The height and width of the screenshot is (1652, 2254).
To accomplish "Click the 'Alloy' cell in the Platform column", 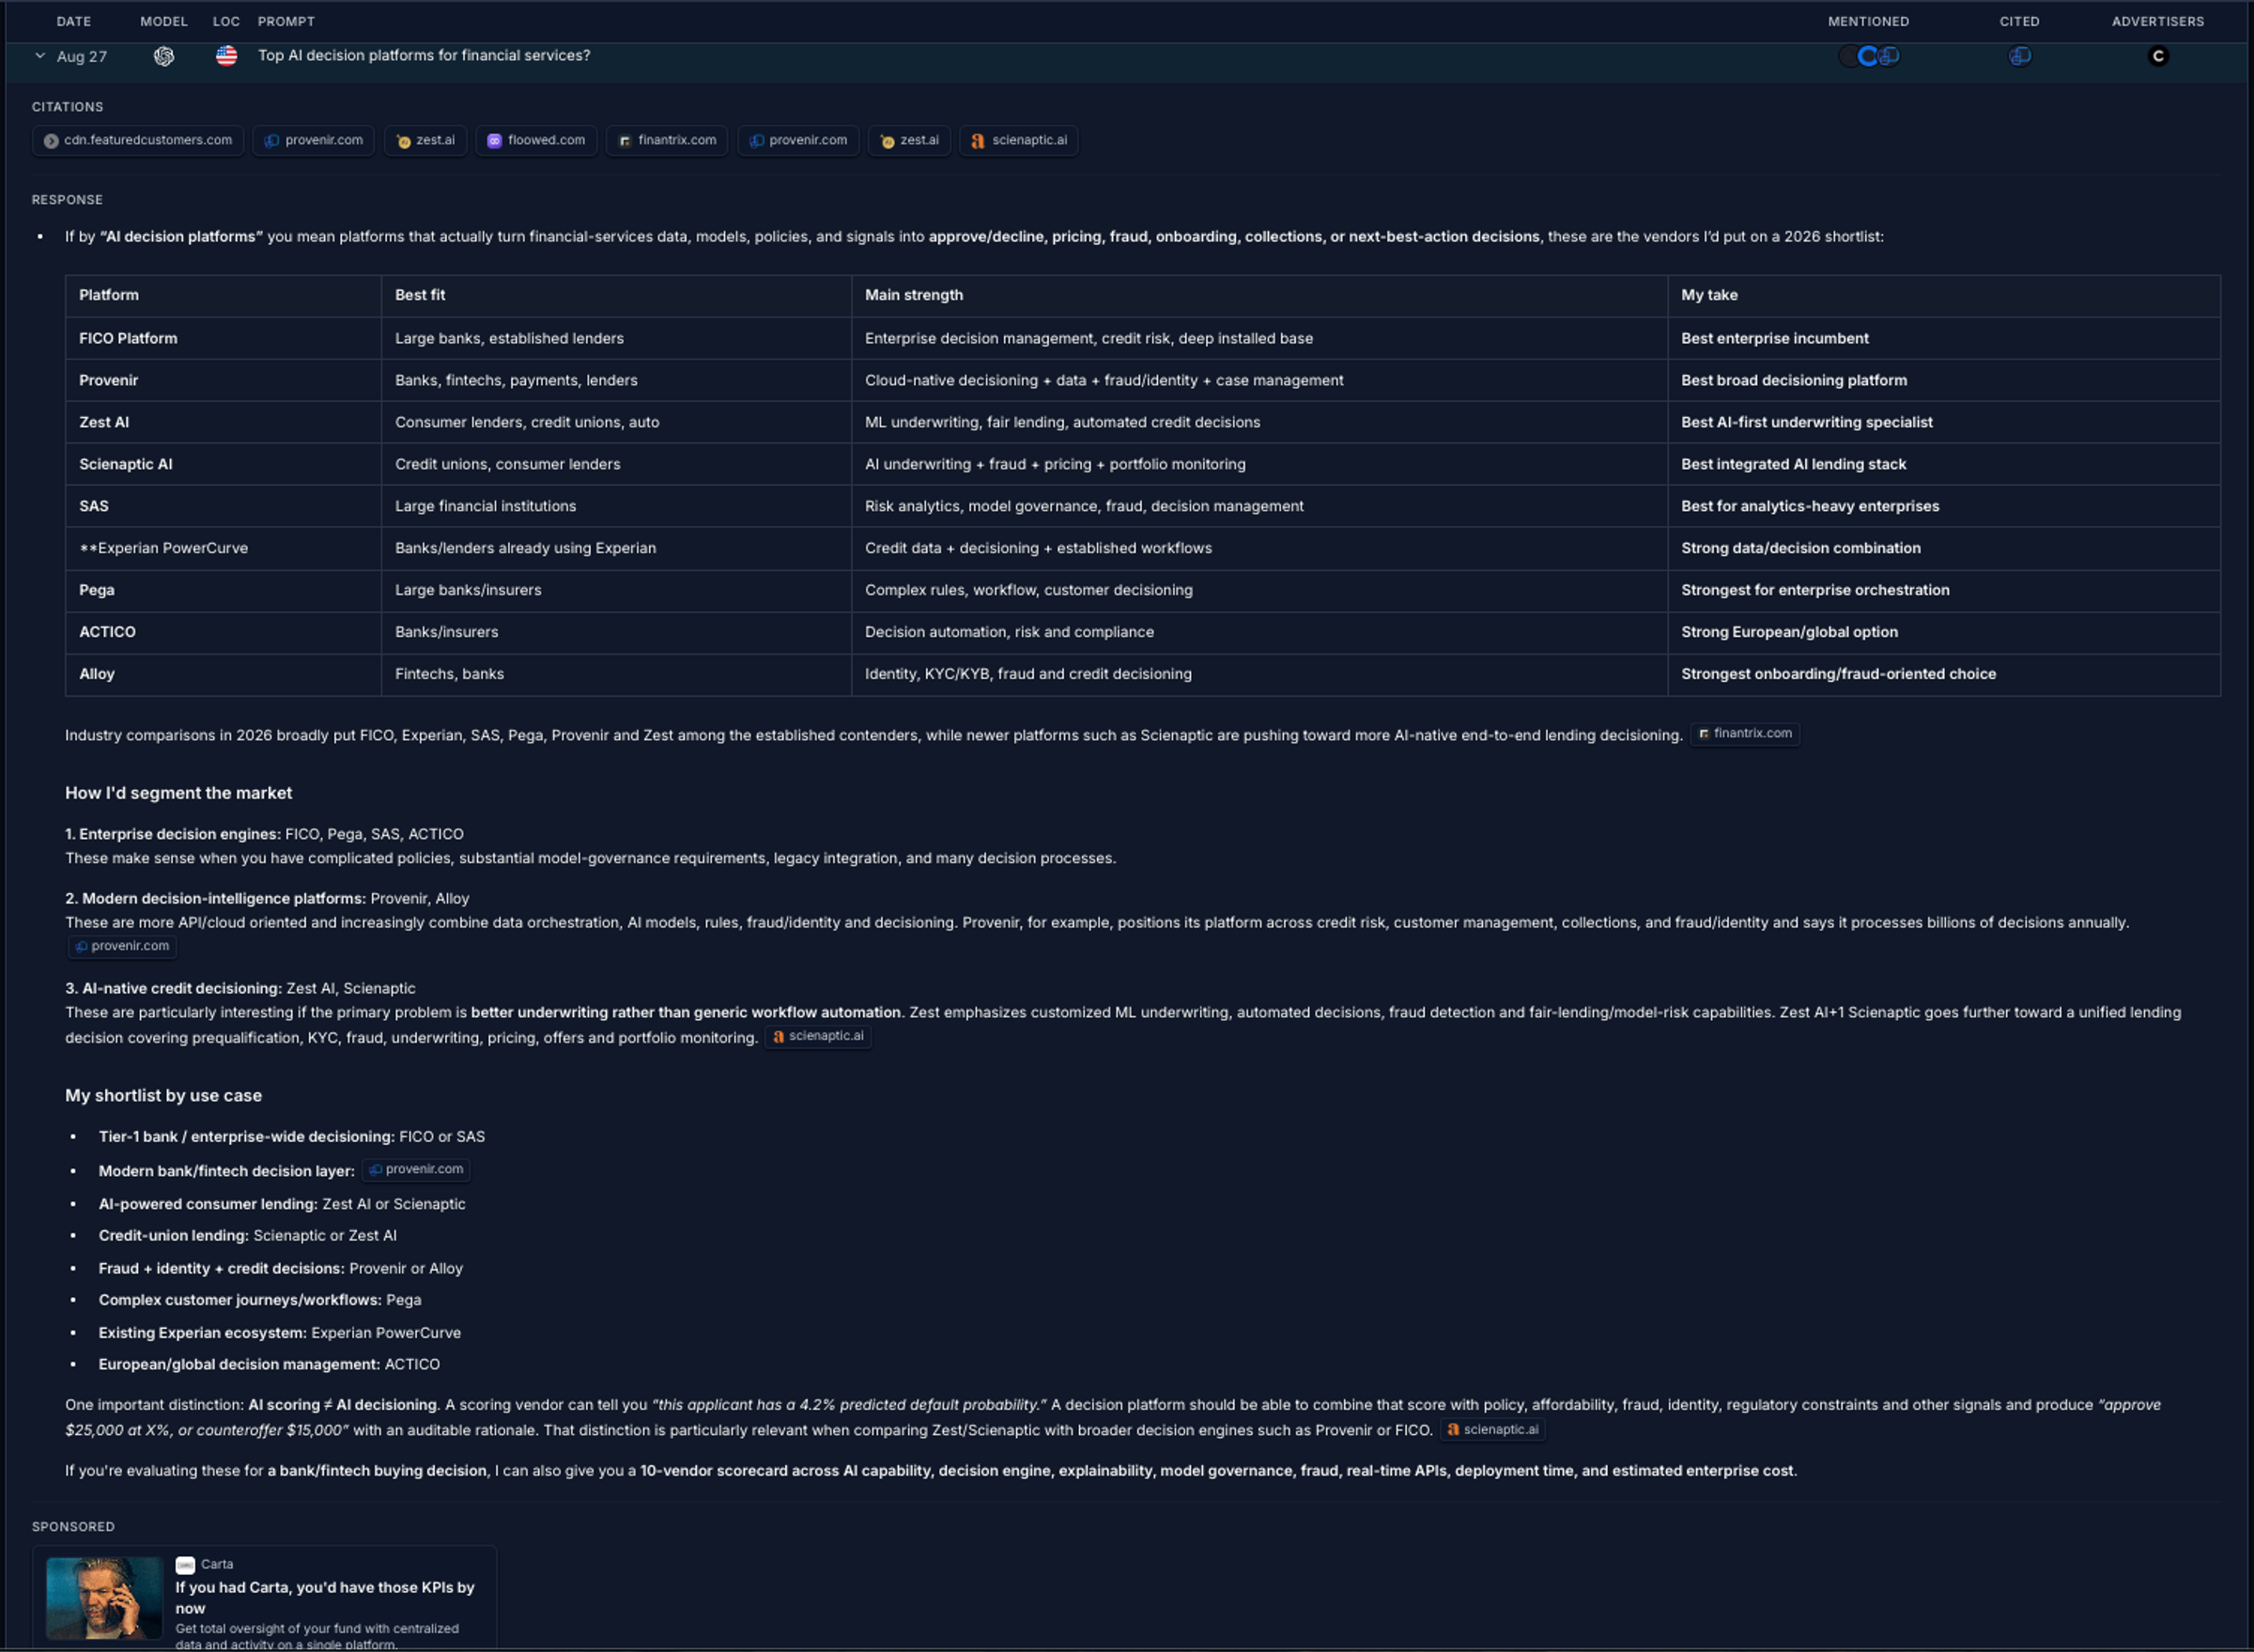I will click(x=223, y=674).
